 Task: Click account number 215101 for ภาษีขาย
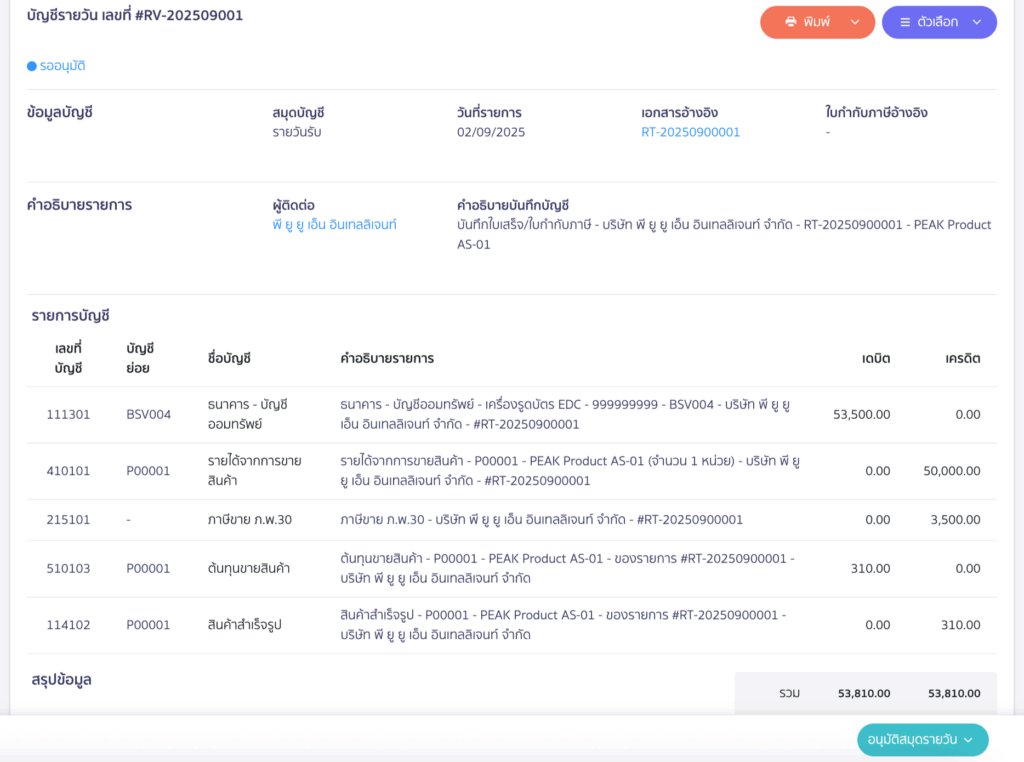click(68, 520)
